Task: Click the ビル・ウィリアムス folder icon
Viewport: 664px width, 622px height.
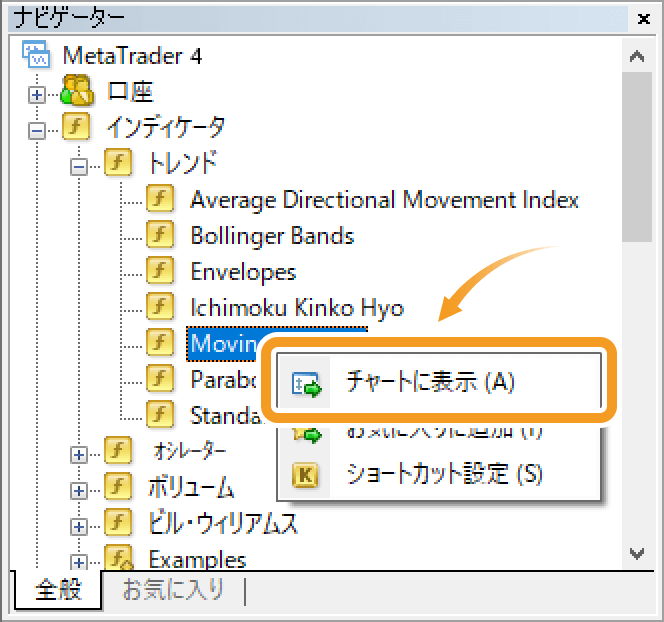Action: [118, 522]
